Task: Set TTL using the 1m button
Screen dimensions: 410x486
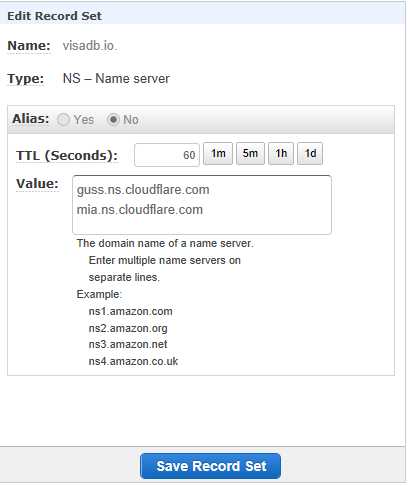Action: coord(218,154)
